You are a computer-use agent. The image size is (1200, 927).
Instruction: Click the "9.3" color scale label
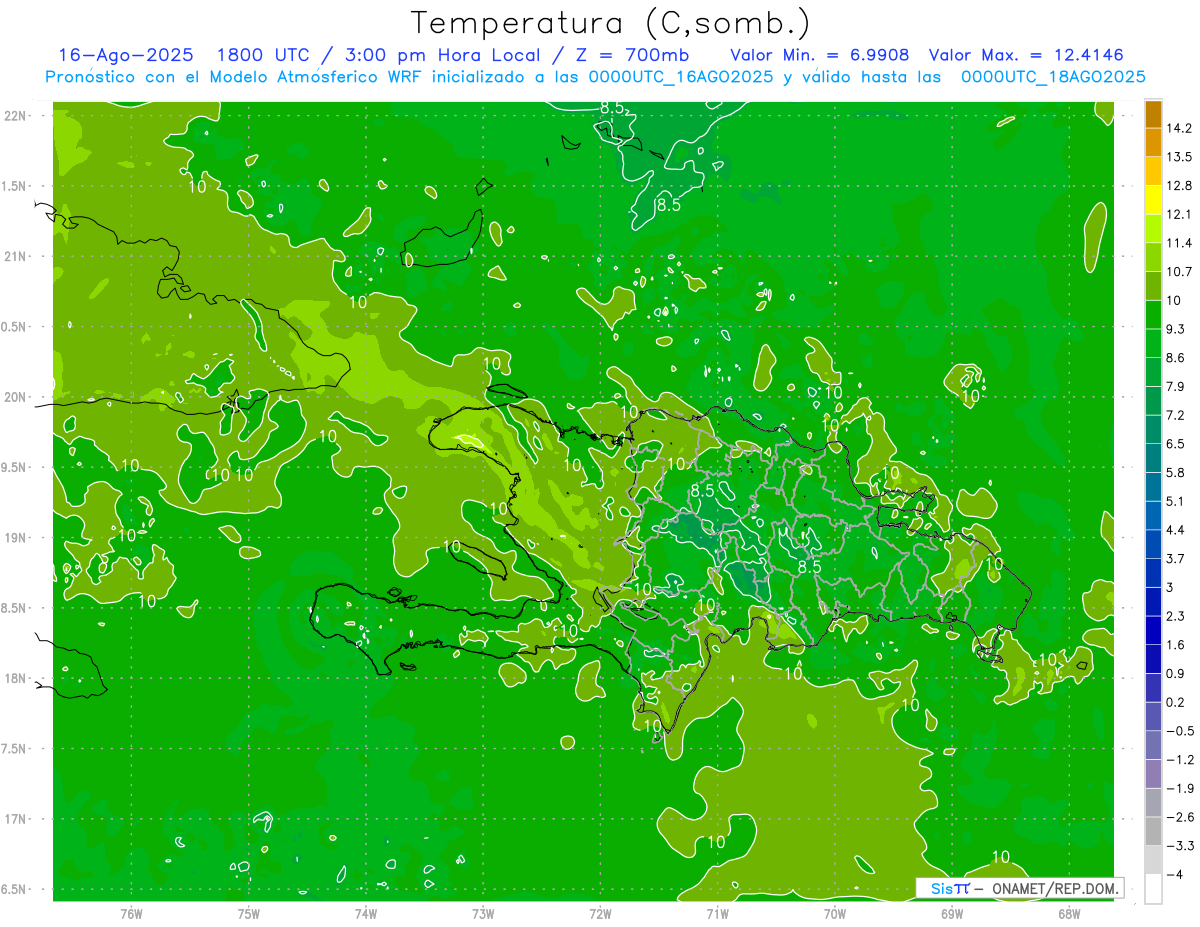tap(1177, 329)
